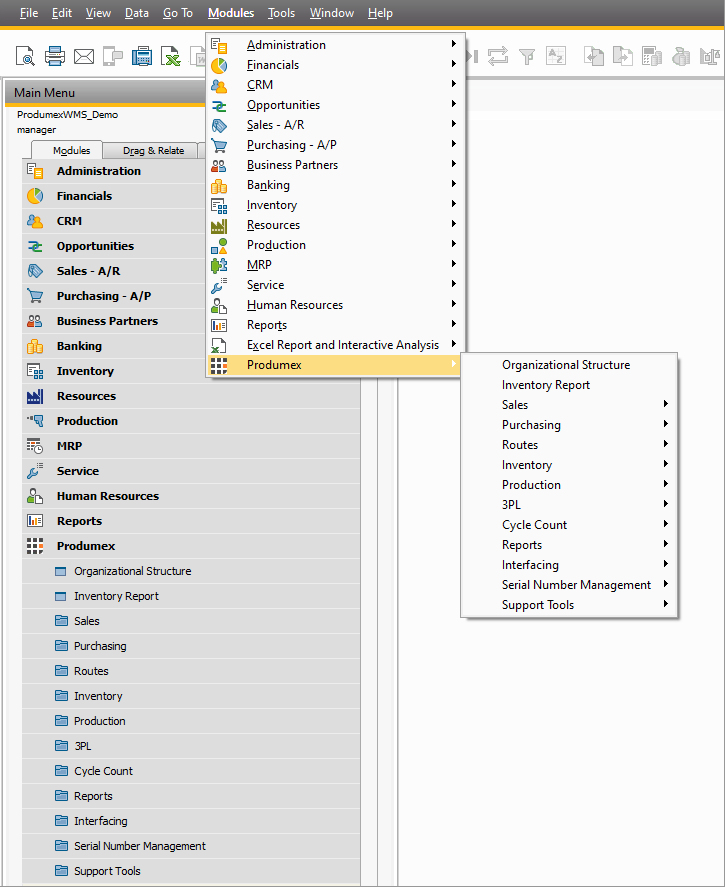Click Human Resources icon in Modules dropdown

[x=219, y=305]
